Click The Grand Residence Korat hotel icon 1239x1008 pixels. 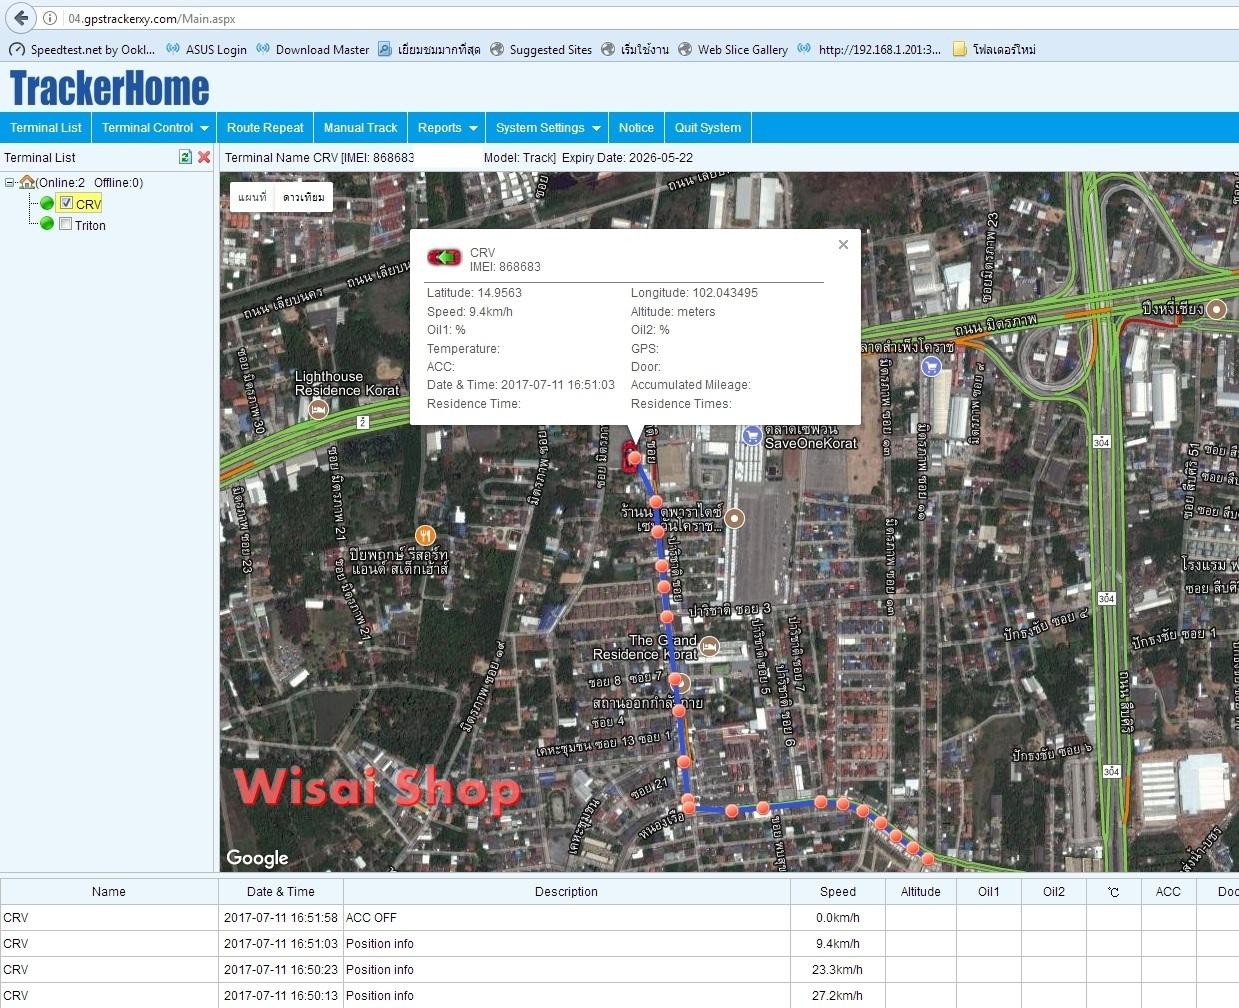click(x=709, y=647)
